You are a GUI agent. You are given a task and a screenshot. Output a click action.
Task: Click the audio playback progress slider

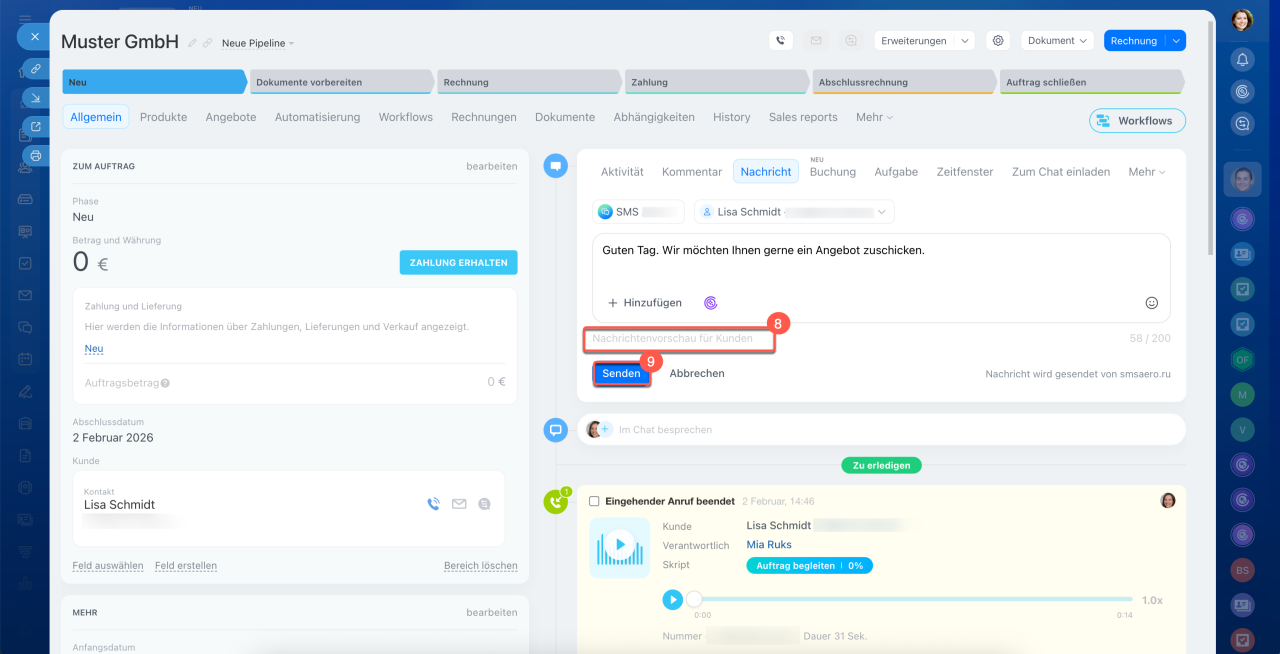click(x=910, y=599)
